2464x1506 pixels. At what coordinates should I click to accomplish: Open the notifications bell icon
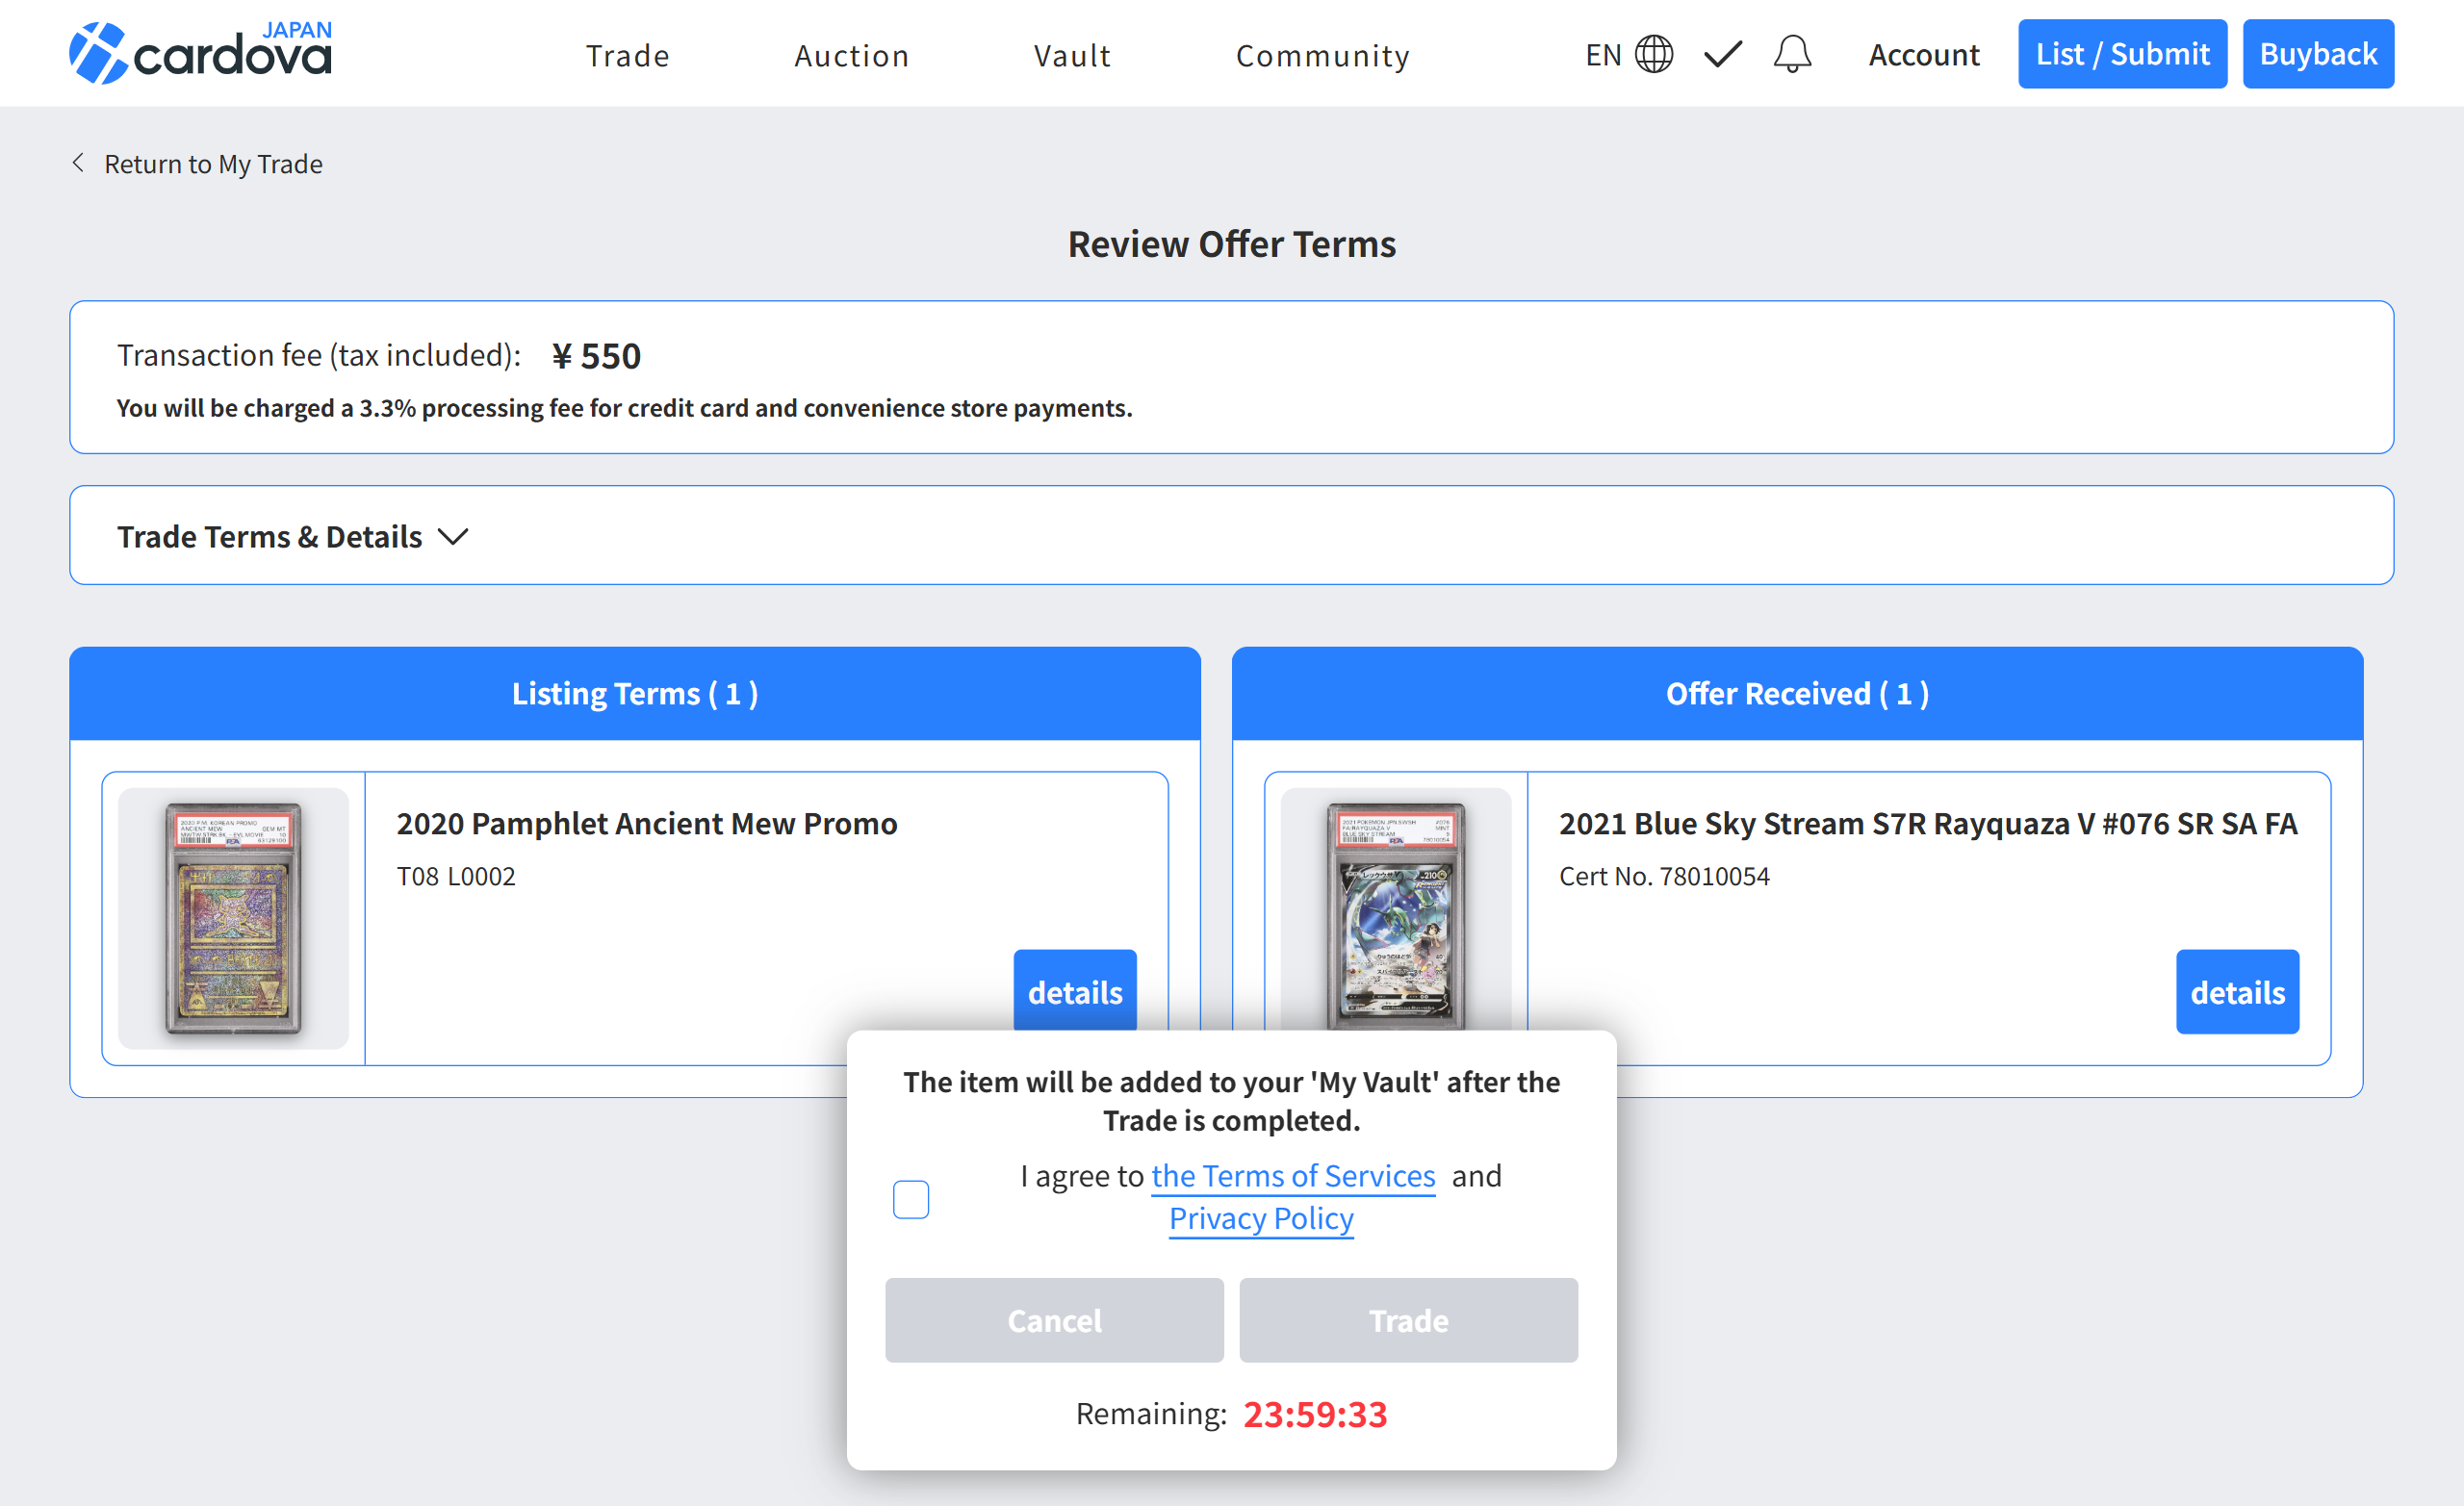1792,54
